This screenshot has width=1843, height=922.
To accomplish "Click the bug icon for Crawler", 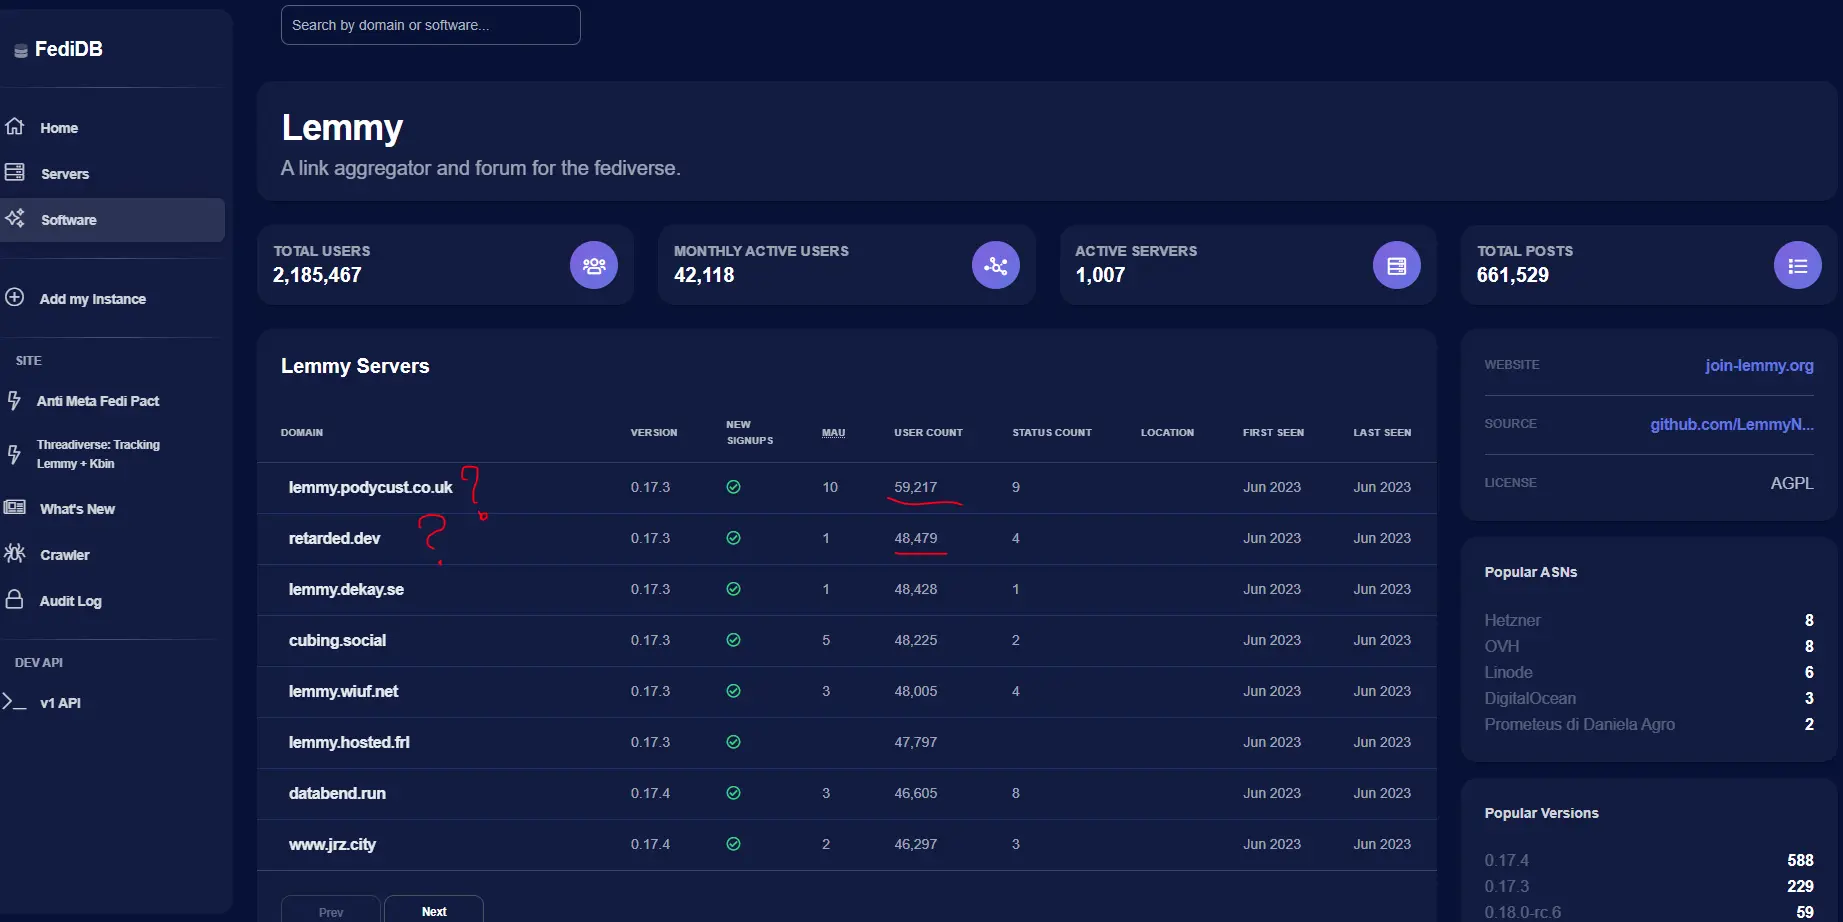I will tap(14, 552).
